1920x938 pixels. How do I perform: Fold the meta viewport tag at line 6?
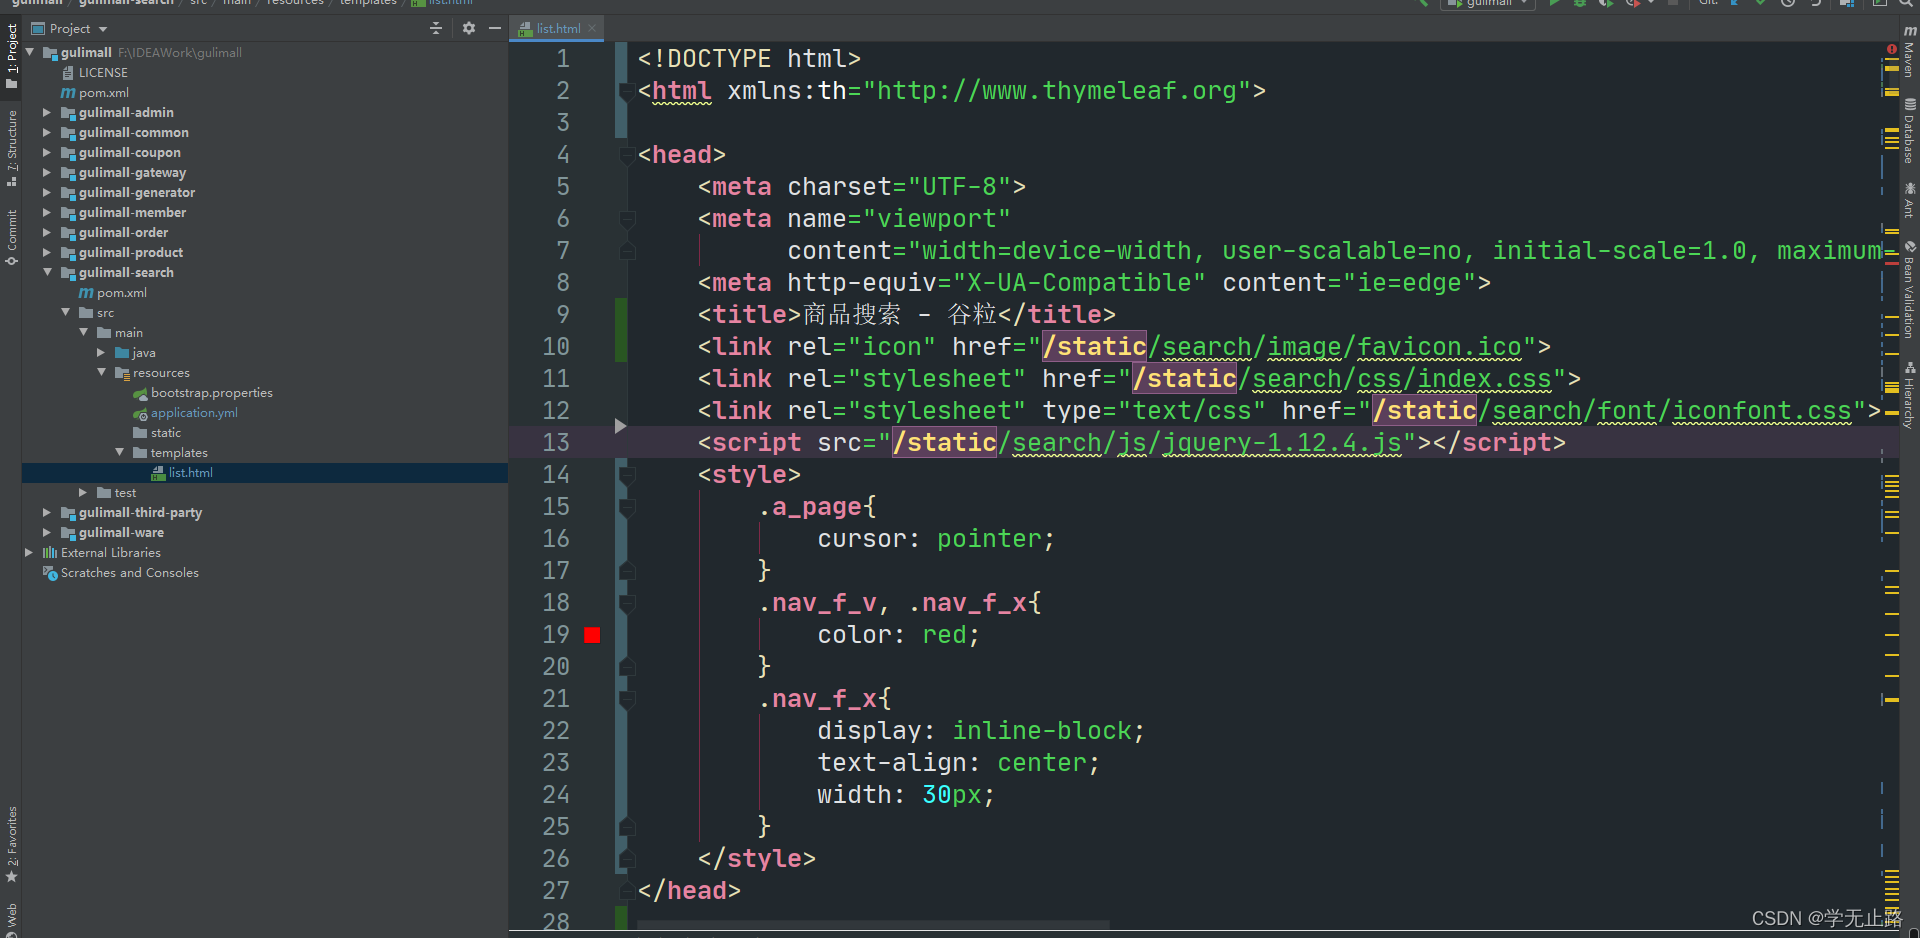coord(627,219)
